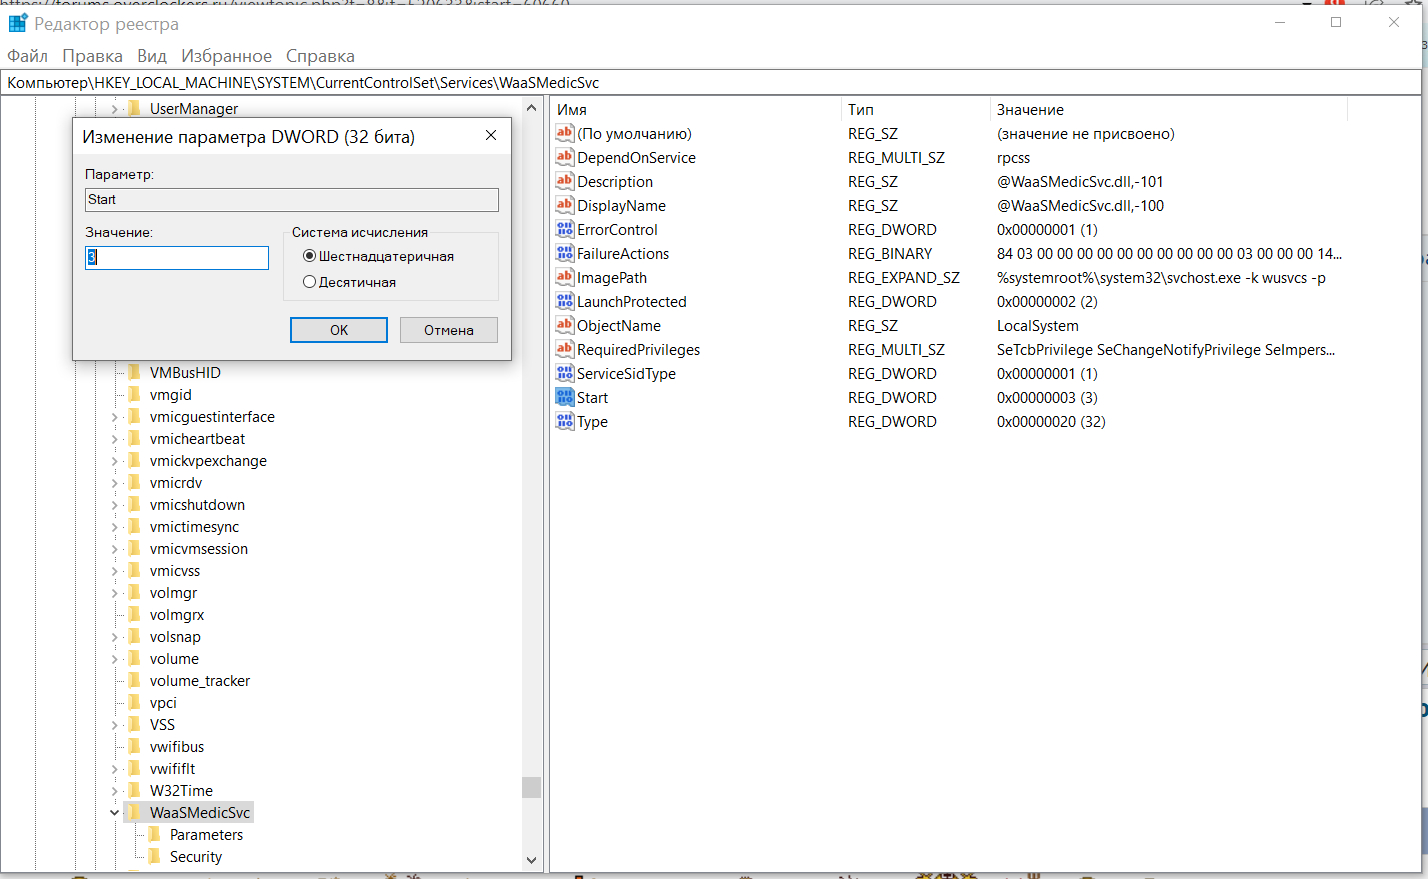The image size is (1428, 879).
Task: Expand the W32Time key
Action: click(114, 791)
